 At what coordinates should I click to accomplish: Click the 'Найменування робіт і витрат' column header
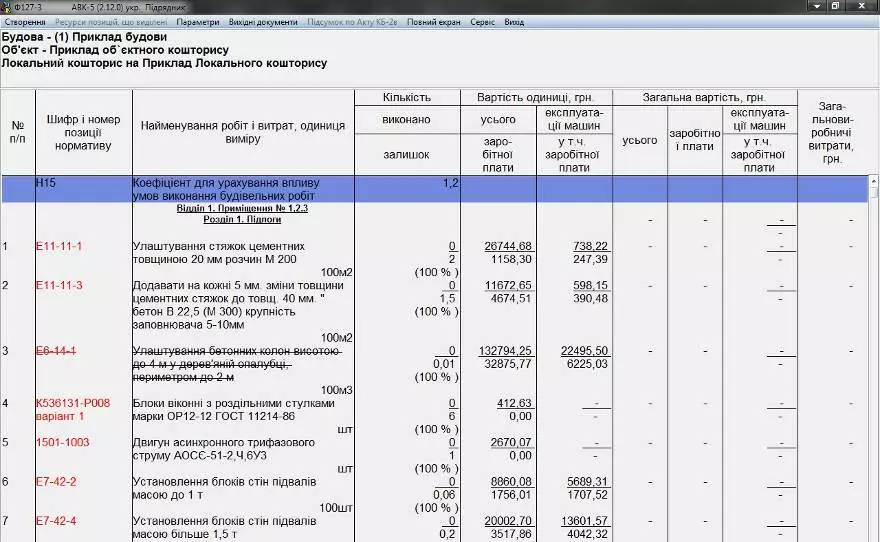click(243, 132)
